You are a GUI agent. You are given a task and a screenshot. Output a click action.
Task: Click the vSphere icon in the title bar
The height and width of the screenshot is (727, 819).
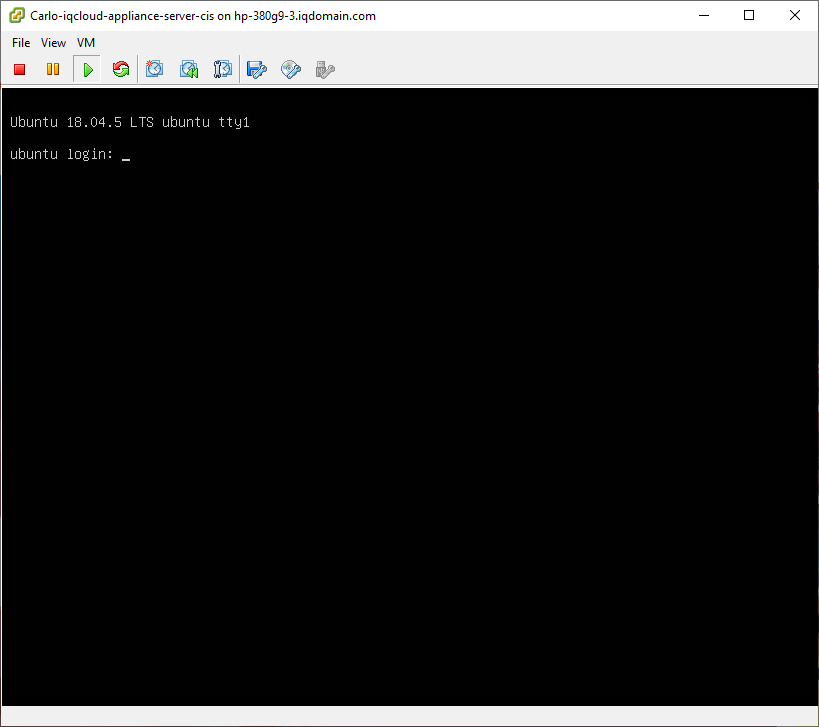coord(17,15)
